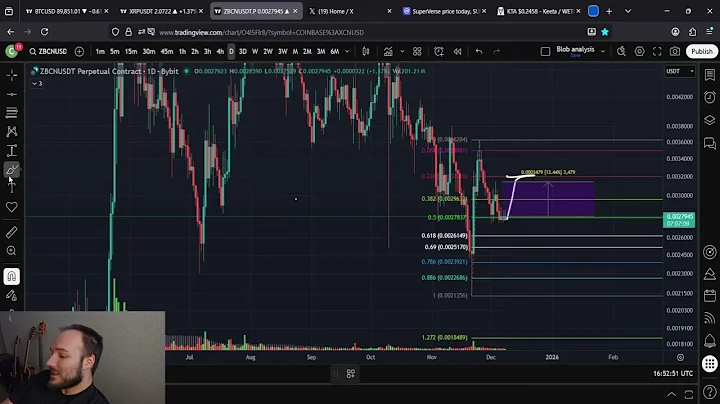Select the brush drawing tool
Screen dimensions: 720x404
12,169
